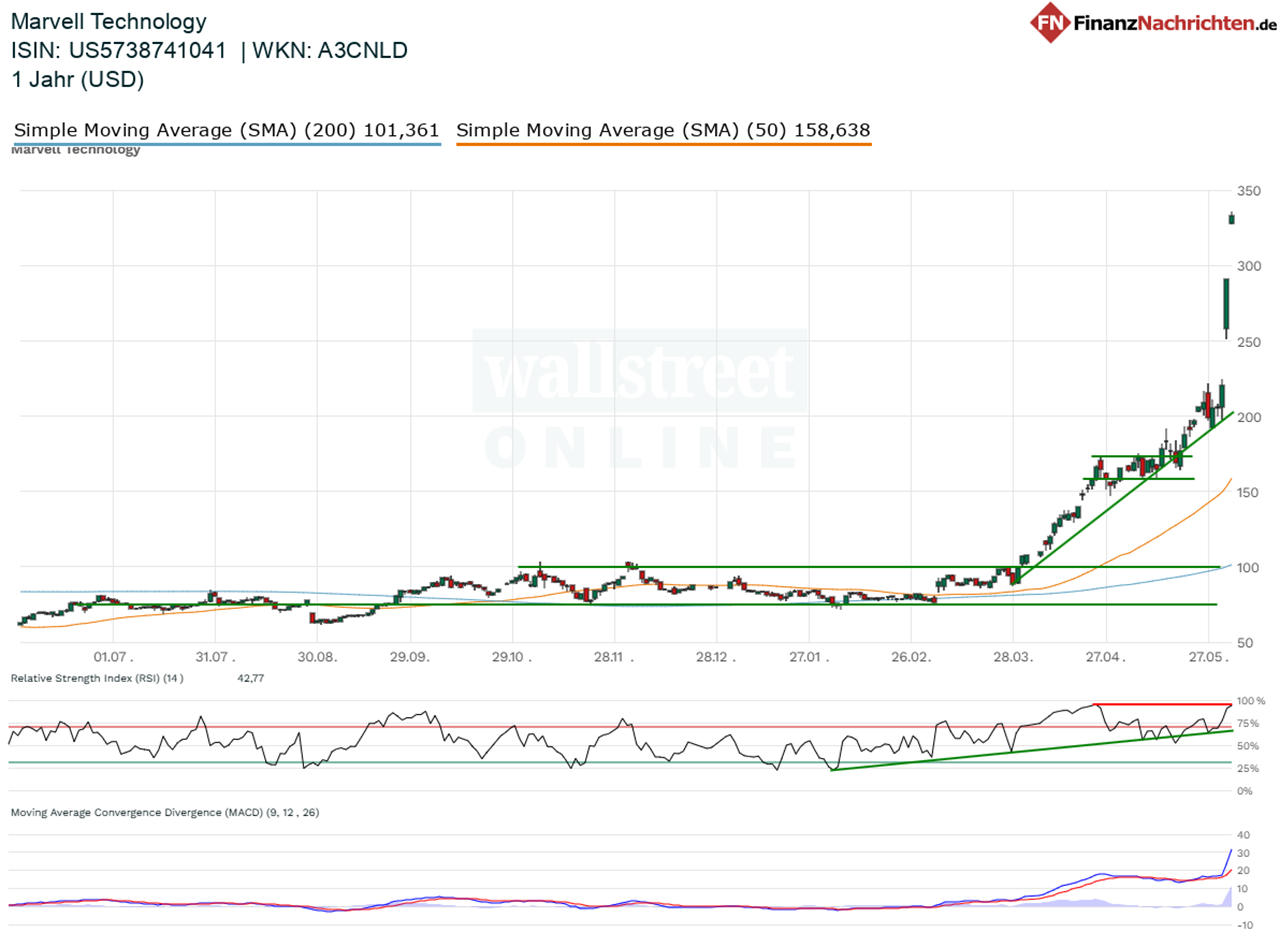The width and height of the screenshot is (1280, 940).
Task: Click the red RSI resistance line
Action: (x=1162, y=704)
